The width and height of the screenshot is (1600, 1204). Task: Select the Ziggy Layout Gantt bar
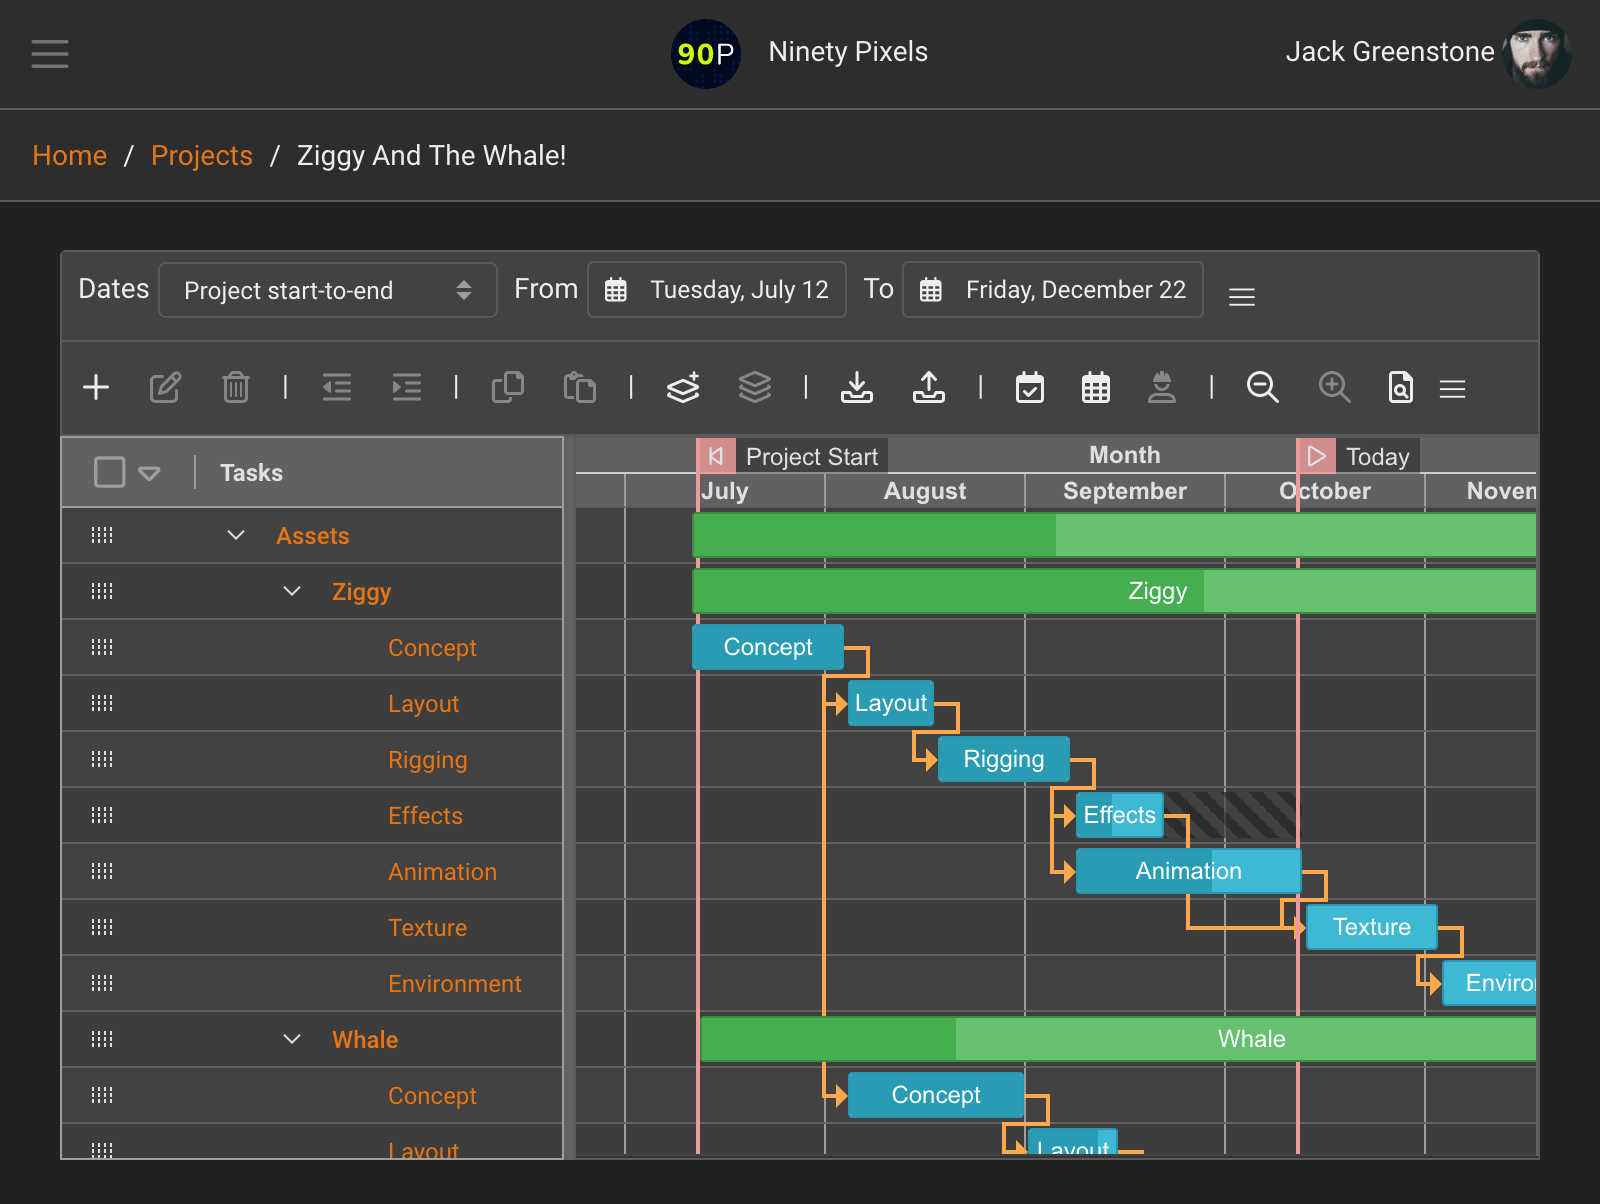pos(891,703)
